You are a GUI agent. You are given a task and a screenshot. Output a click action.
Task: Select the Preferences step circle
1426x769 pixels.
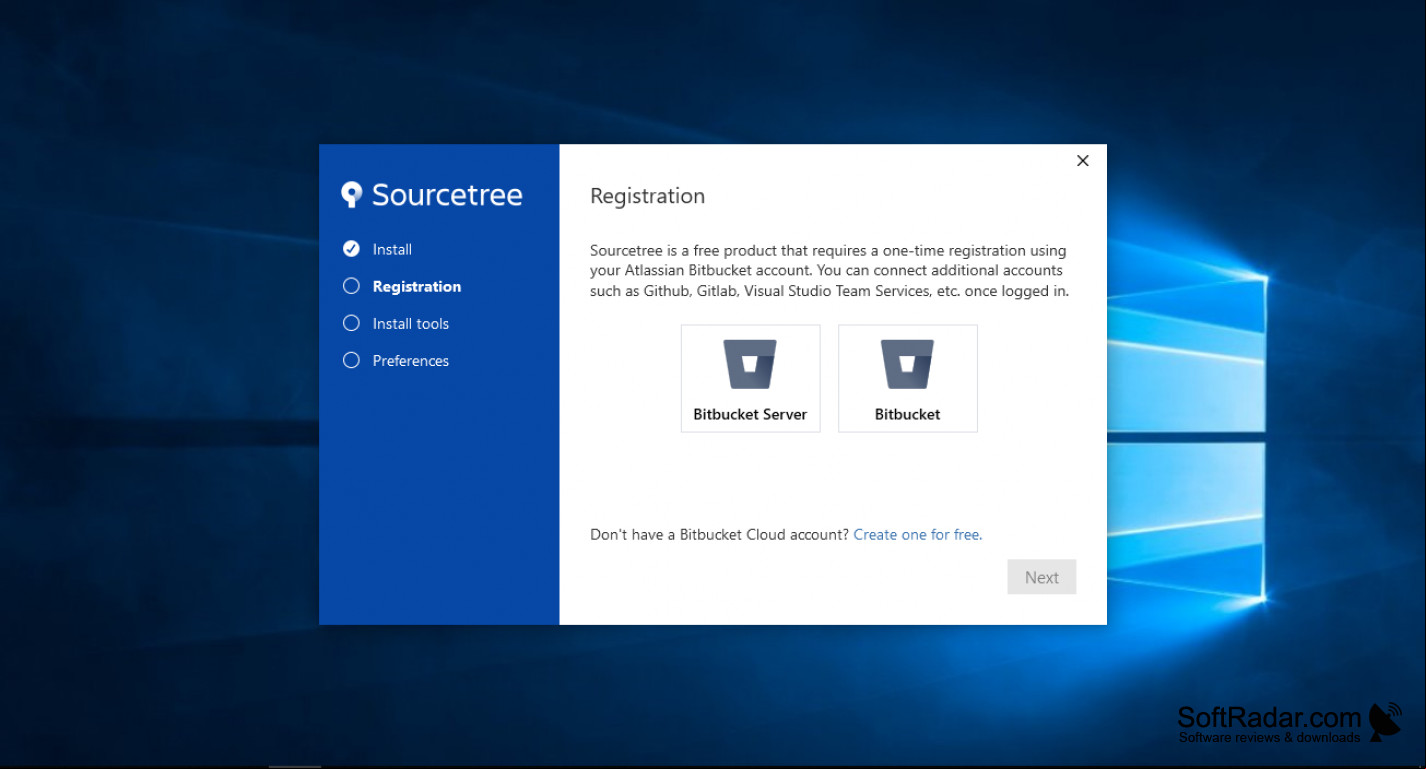[351, 360]
